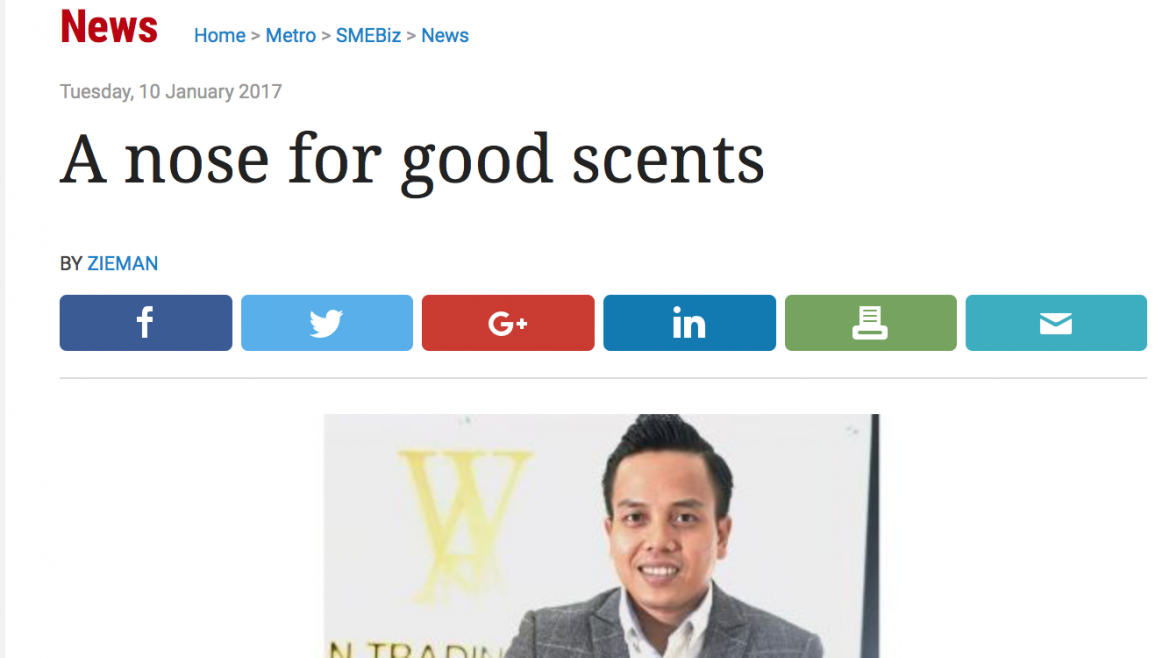View author ZIEMAN's profile link
Viewport: 1170px width, 658px height.
click(x=122, y=263)
